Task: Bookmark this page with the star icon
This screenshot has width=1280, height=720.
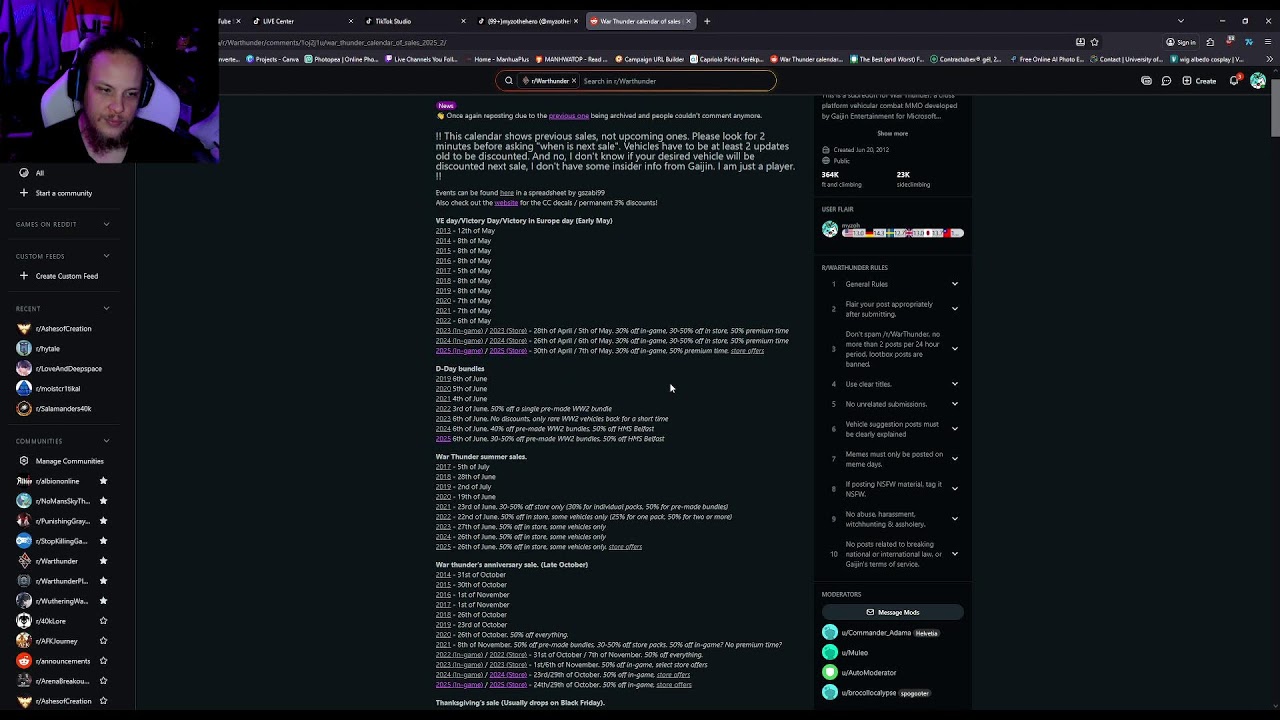Action: [1094, 42]
